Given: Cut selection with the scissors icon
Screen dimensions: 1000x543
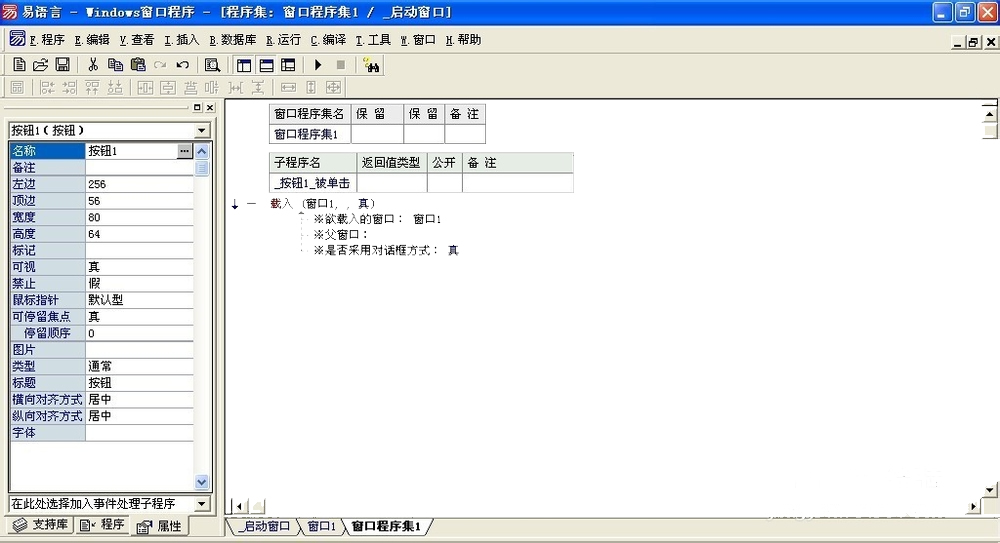Looking at the screenshot, I should (93, 64).
